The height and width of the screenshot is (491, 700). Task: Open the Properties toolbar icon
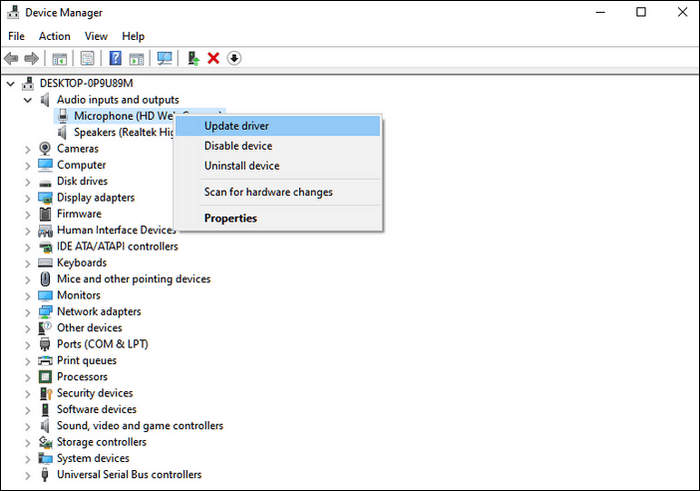(x=88, y=58)
